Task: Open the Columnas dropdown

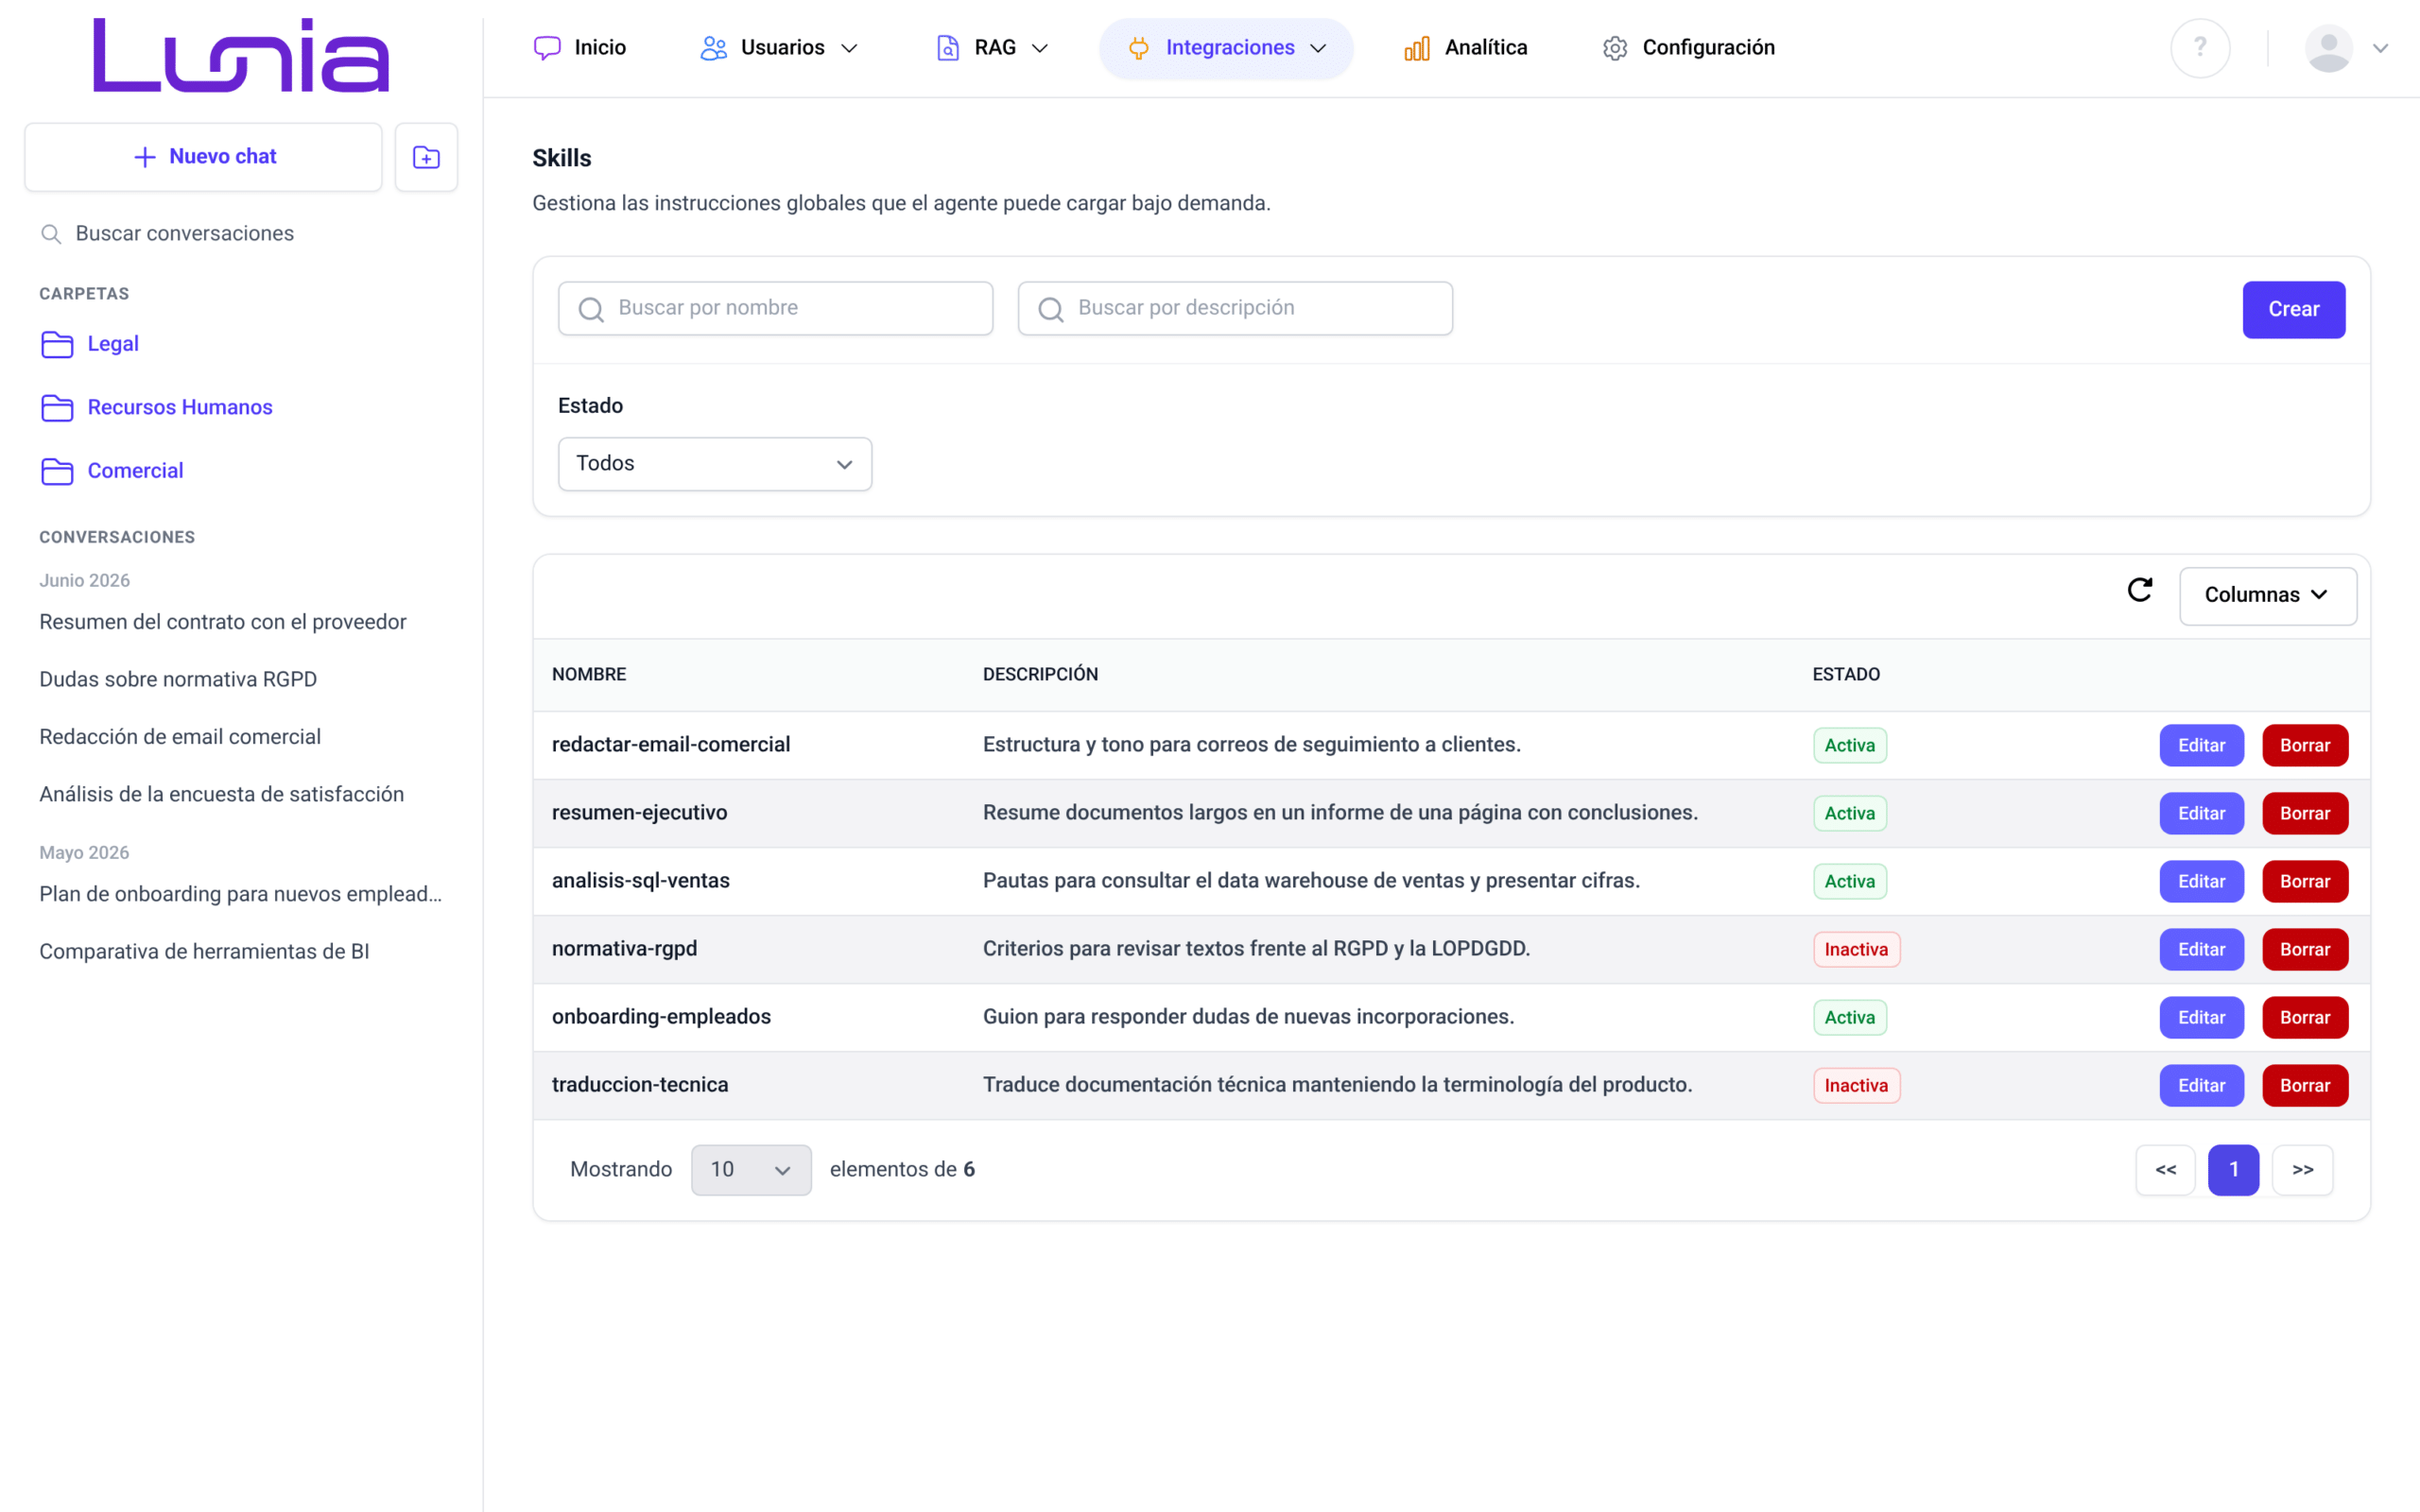Action: 2267,596
